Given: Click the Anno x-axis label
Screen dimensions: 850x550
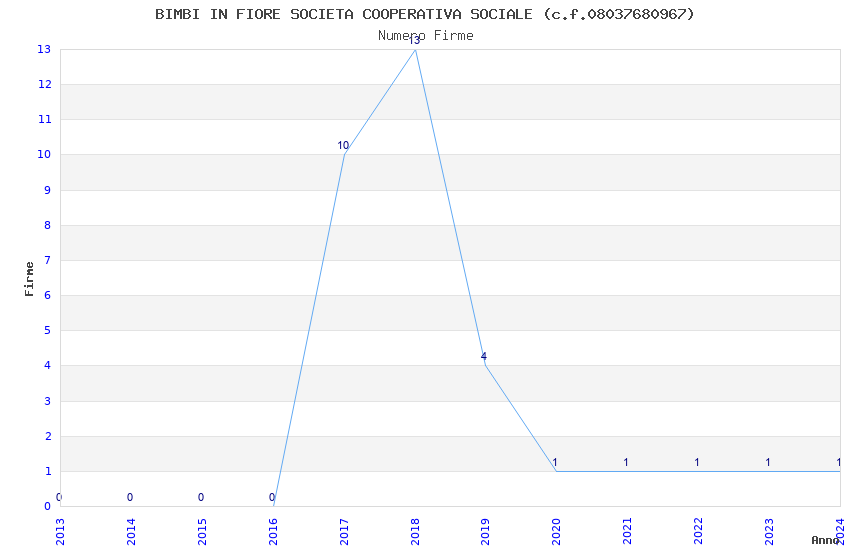Looking at the screenshot, I should point(825,540).
